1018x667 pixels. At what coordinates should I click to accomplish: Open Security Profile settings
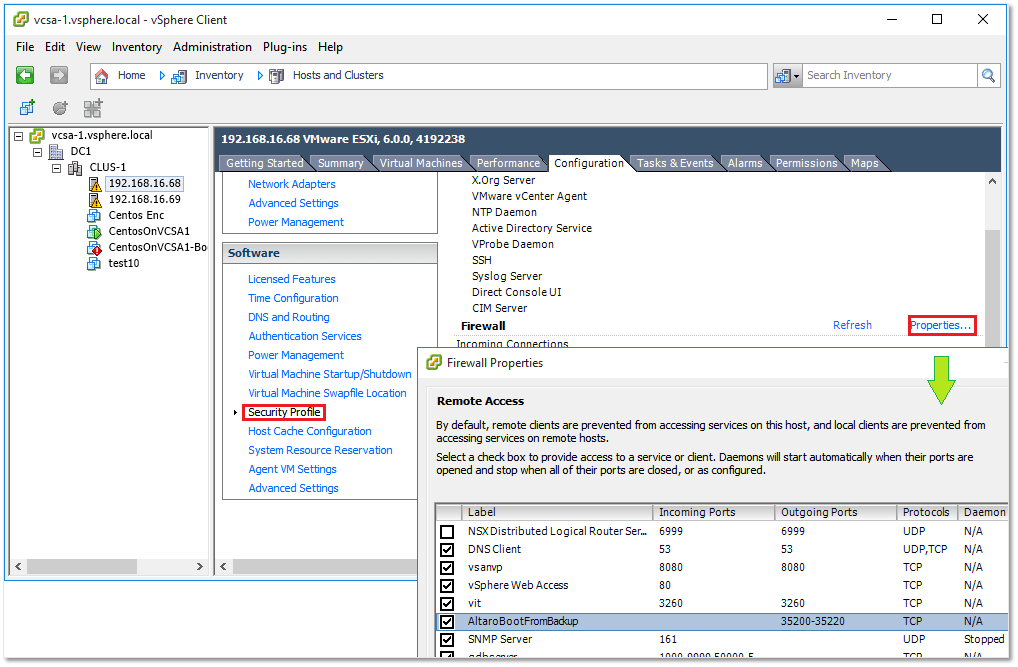click(284, 412)
